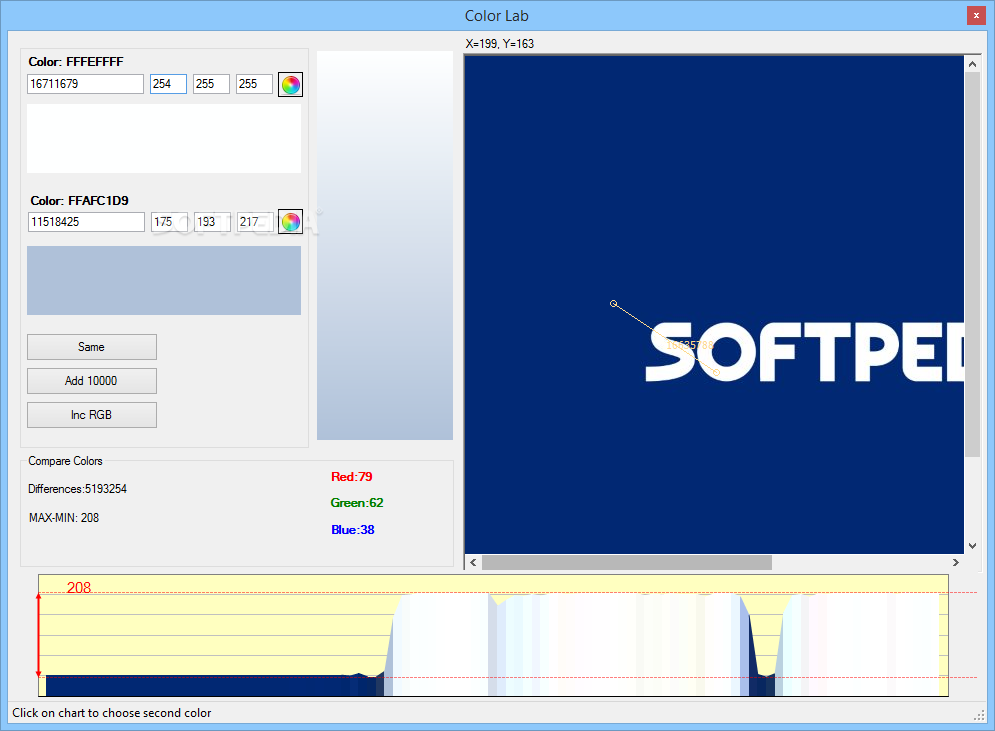995x731 pixels.
Task: Click the image scroll right arrow
Action: point(956,562)
